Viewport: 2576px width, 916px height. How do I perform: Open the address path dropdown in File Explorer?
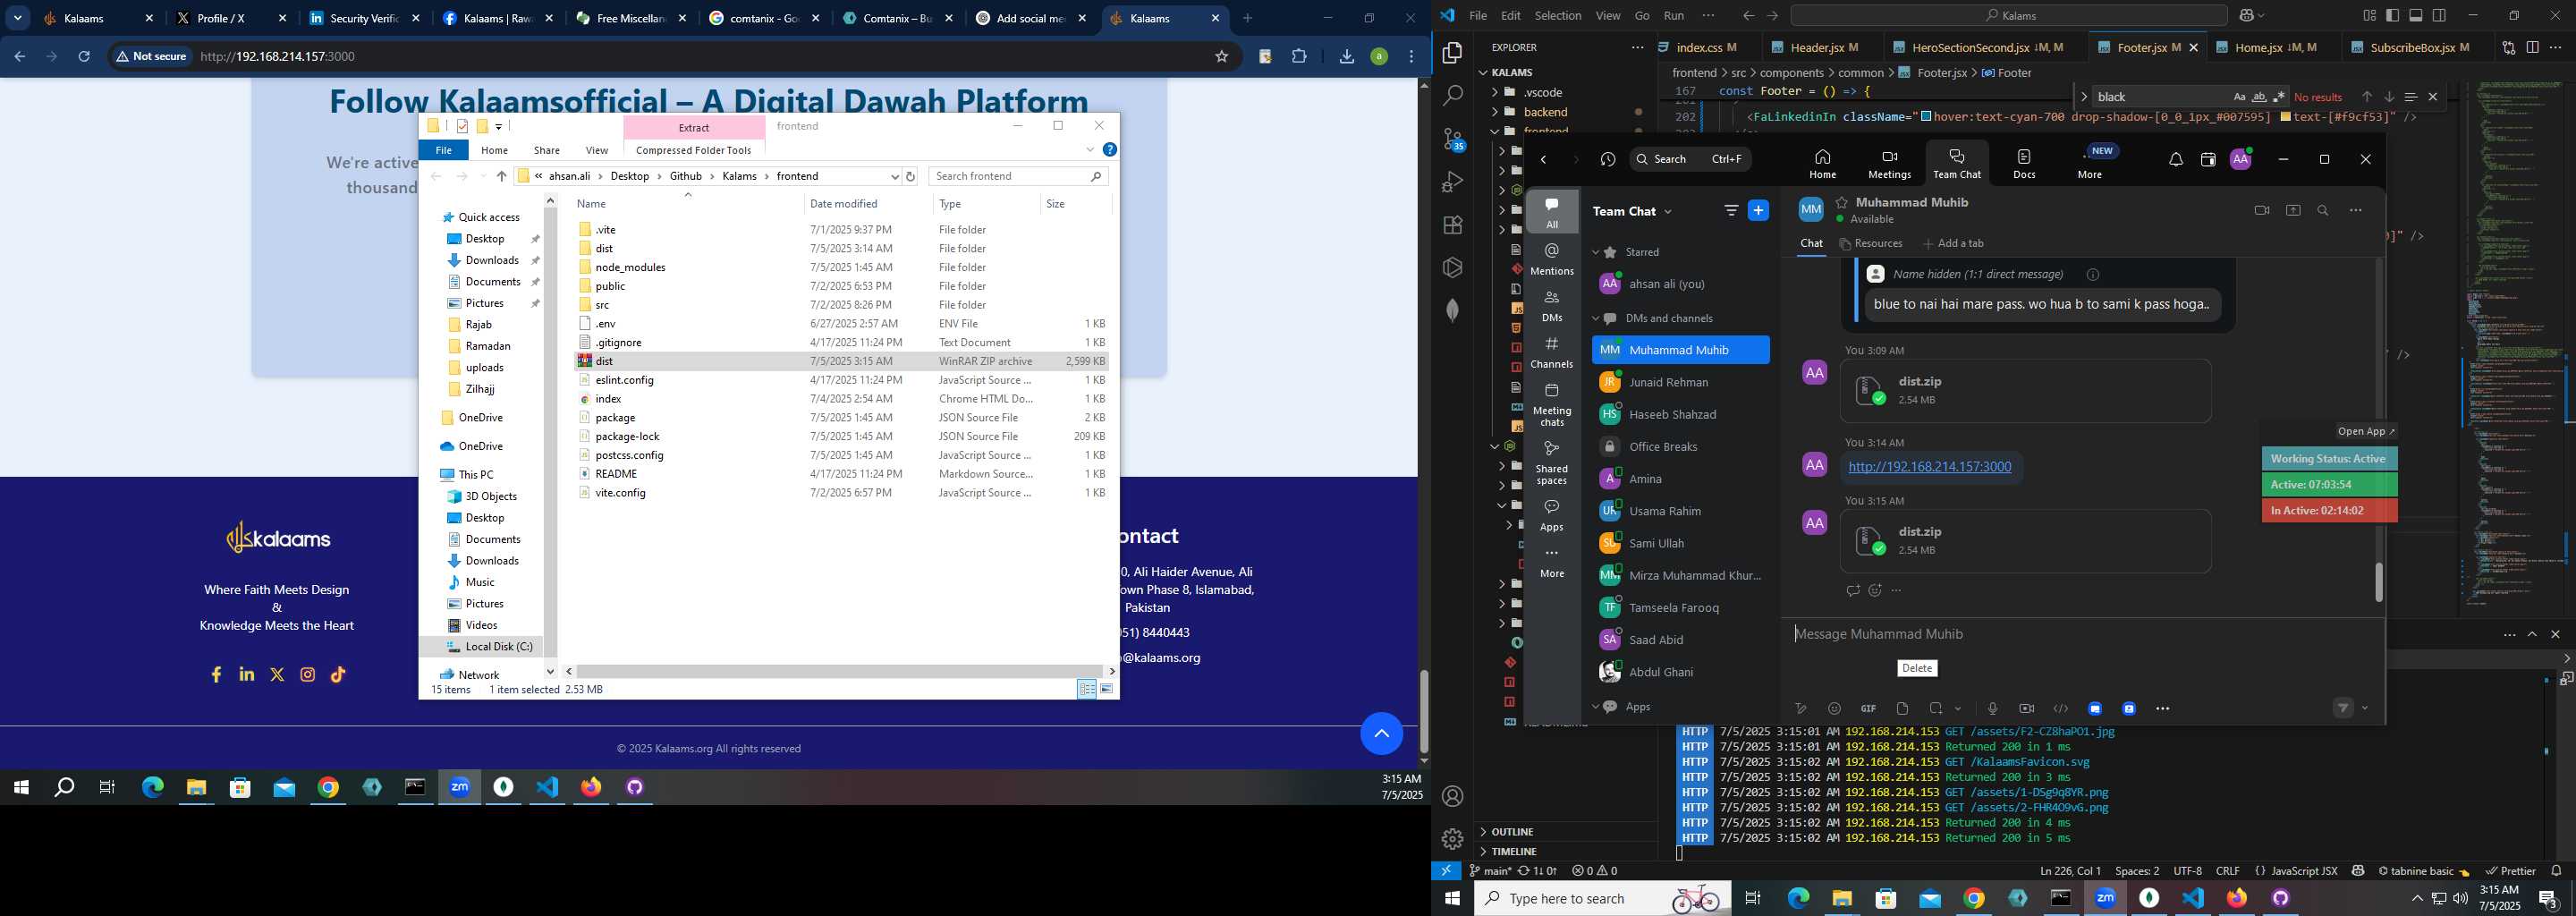coord(894,177)
